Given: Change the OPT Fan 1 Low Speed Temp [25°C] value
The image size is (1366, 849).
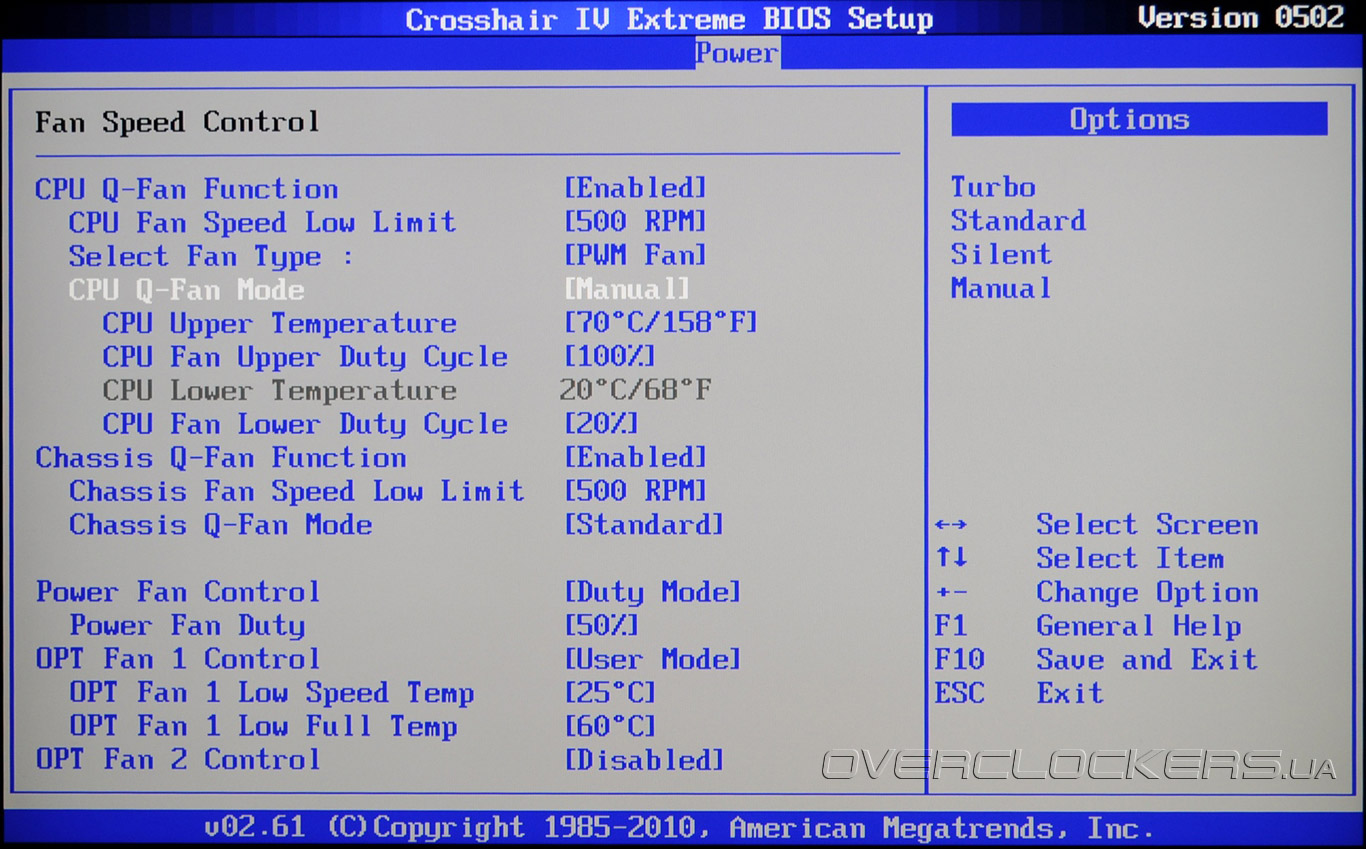Looking at the screenshot, I should coord(610,692).
